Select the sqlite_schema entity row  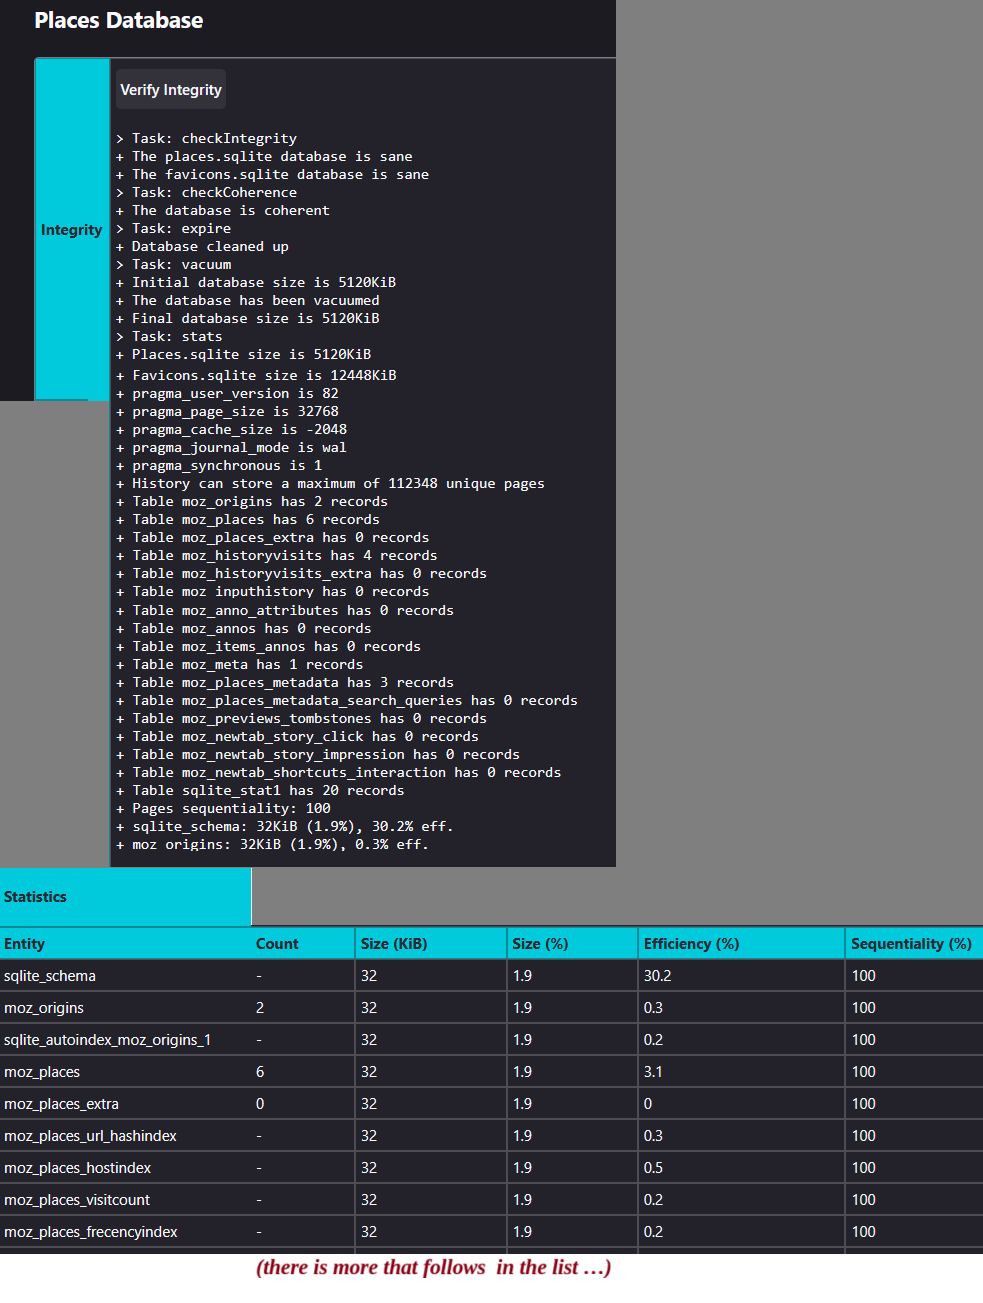tap(50, 976)
